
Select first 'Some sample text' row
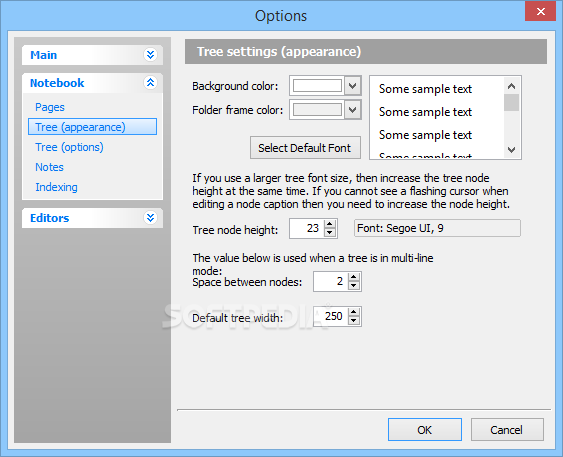(425, 89)
